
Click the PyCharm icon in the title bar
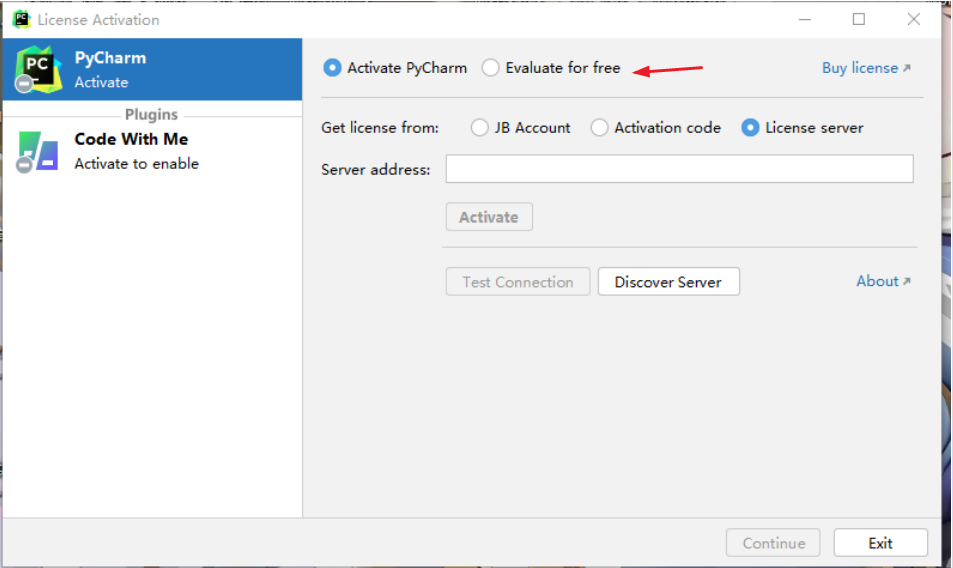click(x=21, y=19)
